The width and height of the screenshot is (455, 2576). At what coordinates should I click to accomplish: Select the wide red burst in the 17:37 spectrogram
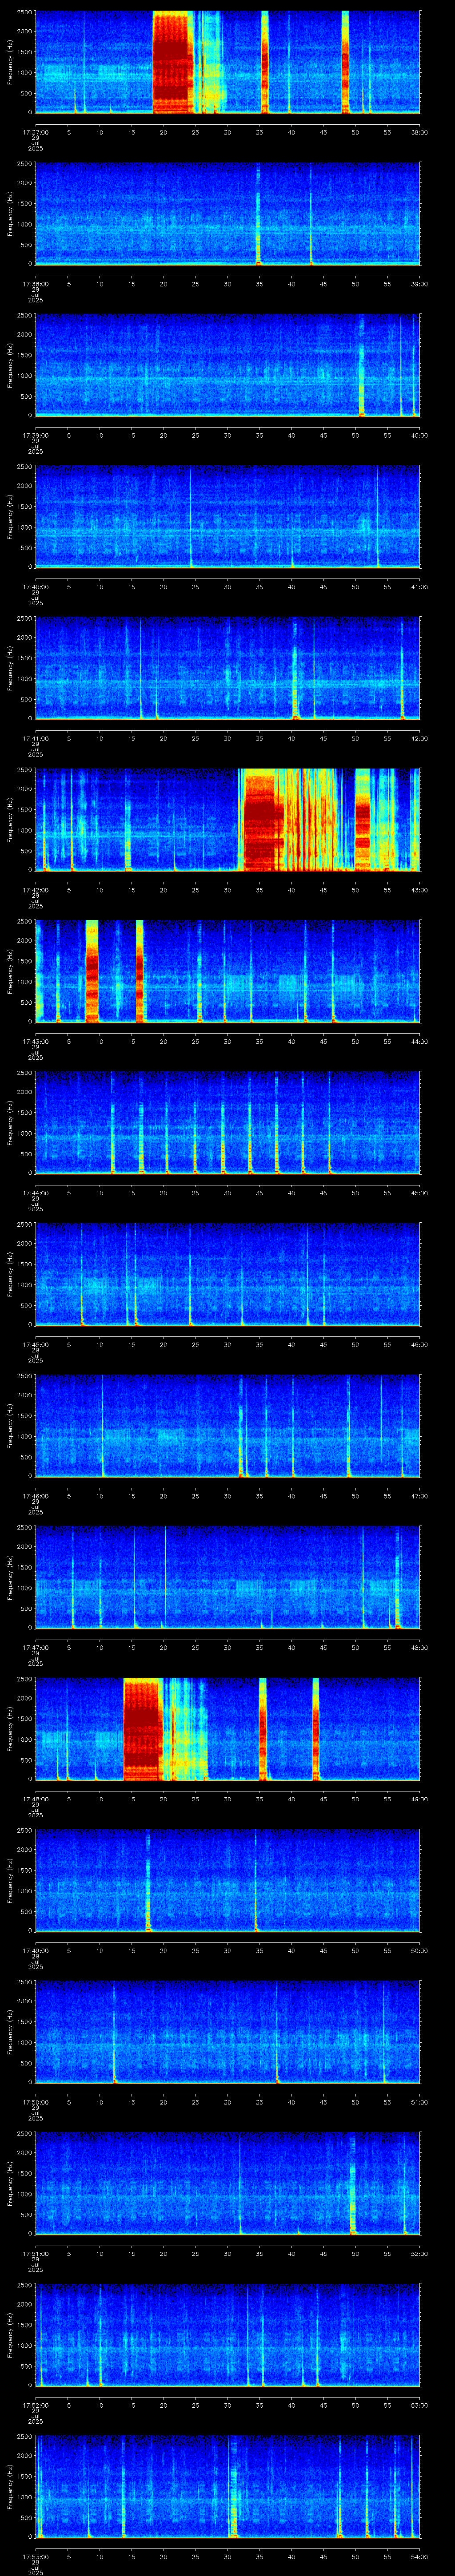173,62
